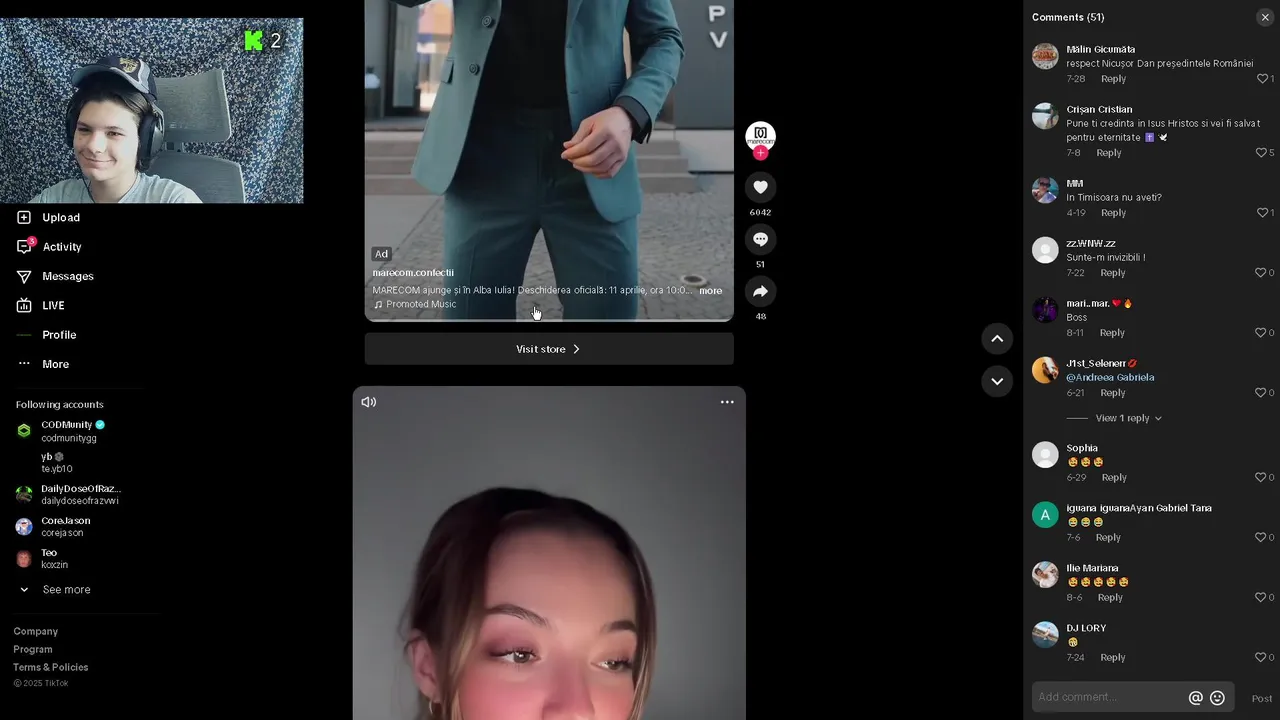Open the emoji picker in comment box

(1217, 698)
